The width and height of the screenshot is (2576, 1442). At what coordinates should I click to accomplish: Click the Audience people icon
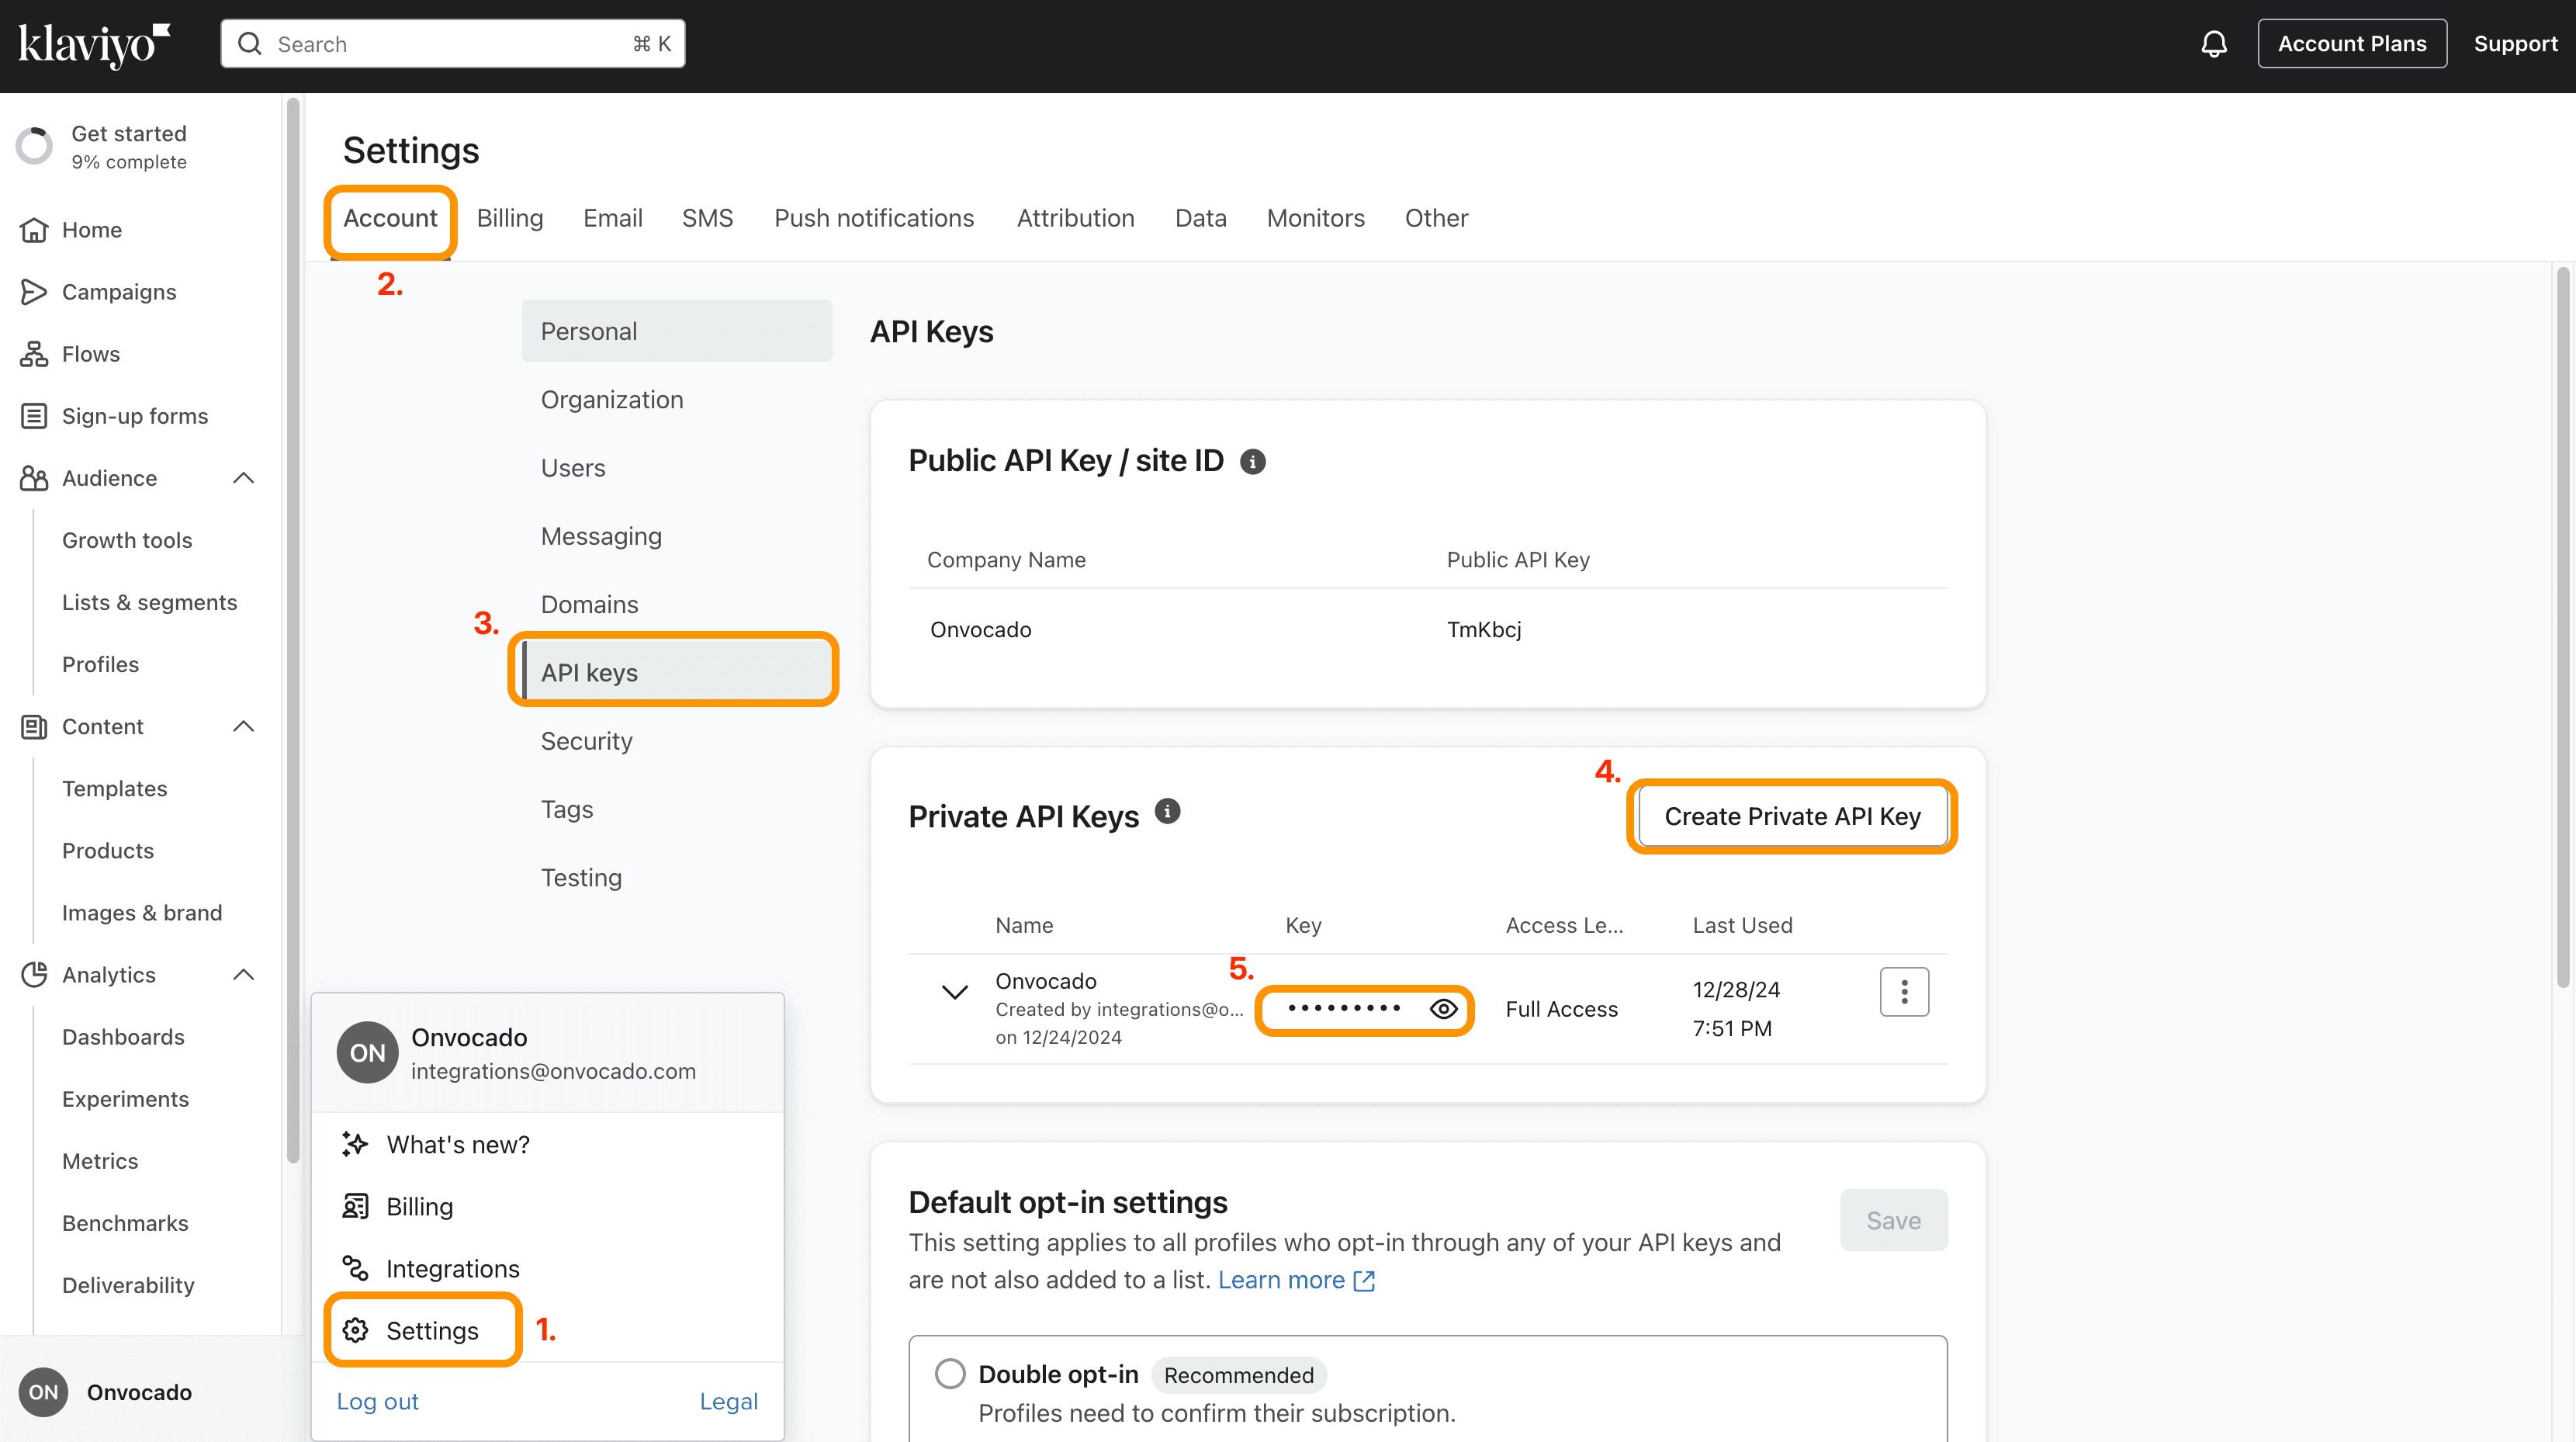[x=34, y=478]
